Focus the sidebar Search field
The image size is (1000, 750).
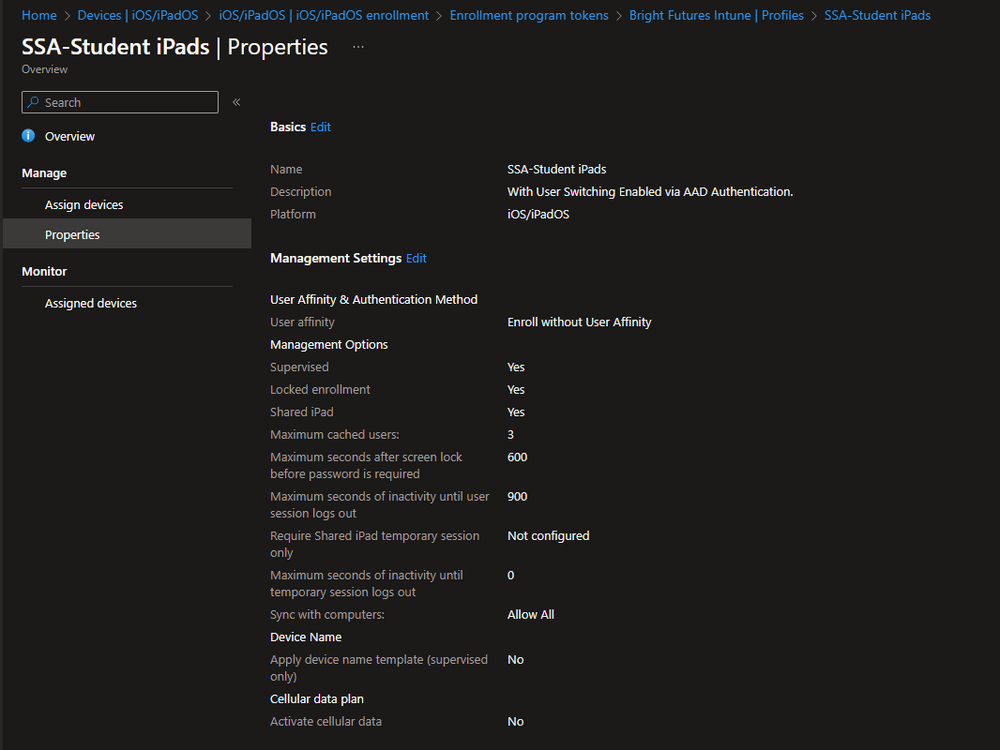click(x=120, y=102)
